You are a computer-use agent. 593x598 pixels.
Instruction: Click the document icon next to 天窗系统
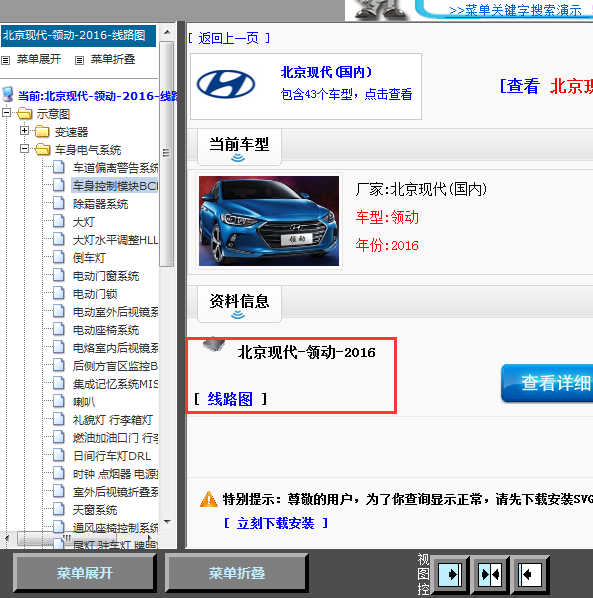(59, 509)
